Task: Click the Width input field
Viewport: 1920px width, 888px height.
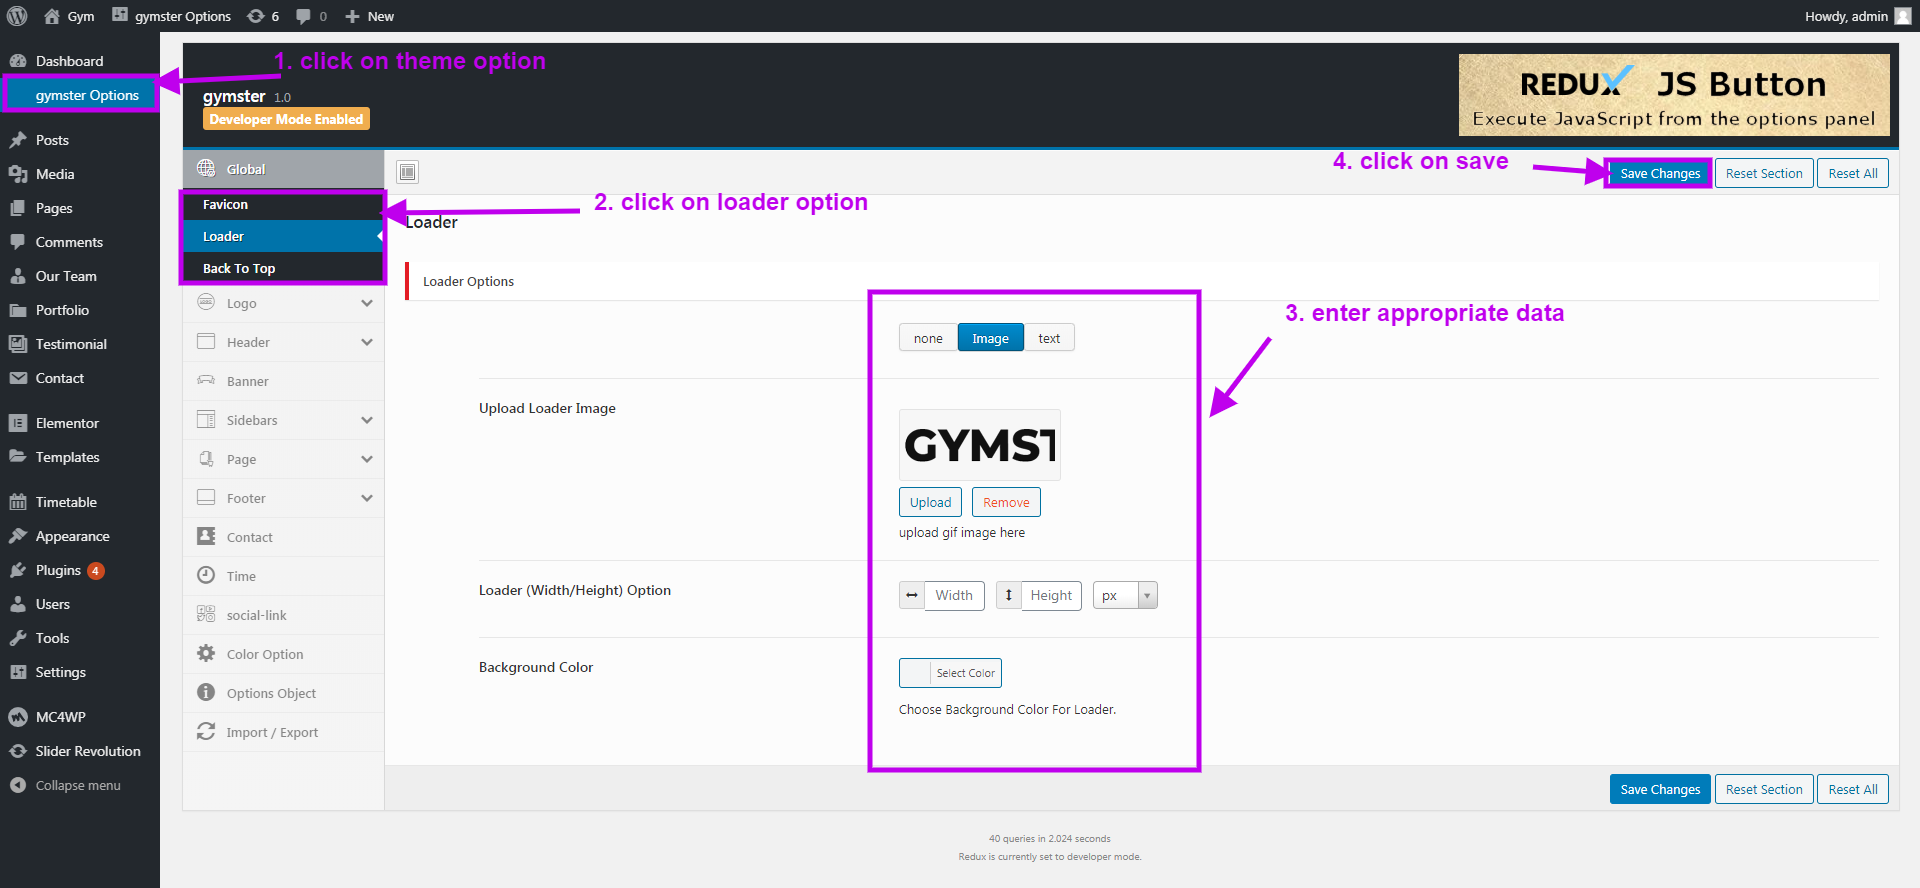Action: click(954, 596)
